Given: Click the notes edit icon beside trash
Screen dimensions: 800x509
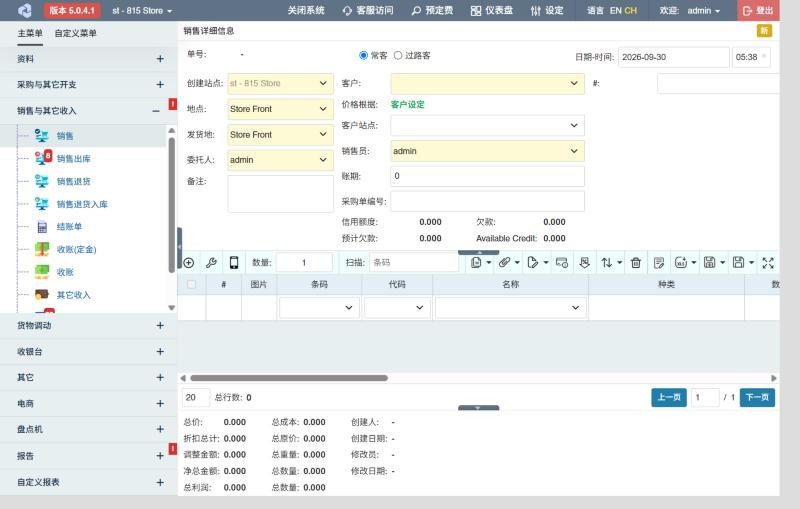Looking at the screenshot, I should pos(659,263).
